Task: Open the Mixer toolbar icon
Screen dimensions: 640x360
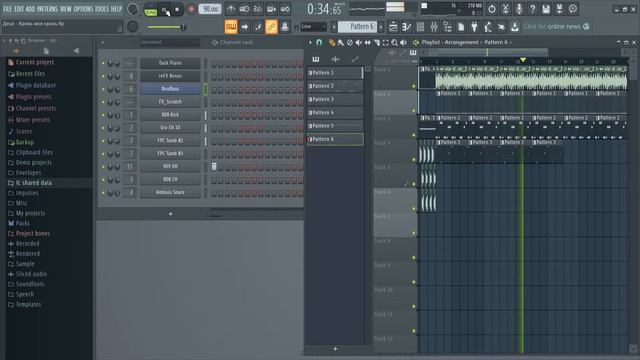Action: 434,27
